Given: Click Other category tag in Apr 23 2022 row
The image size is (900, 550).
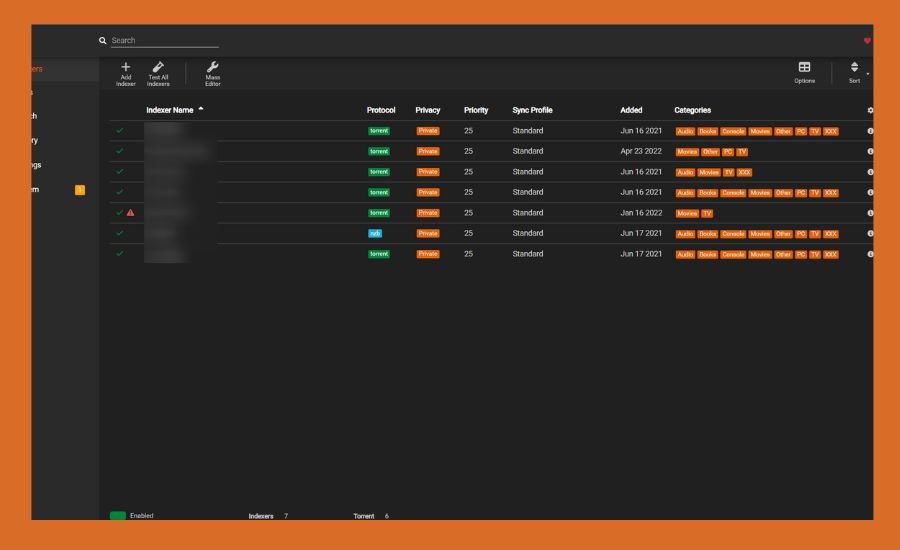Looking at the screenshot, I should click(x=710, y=152).
